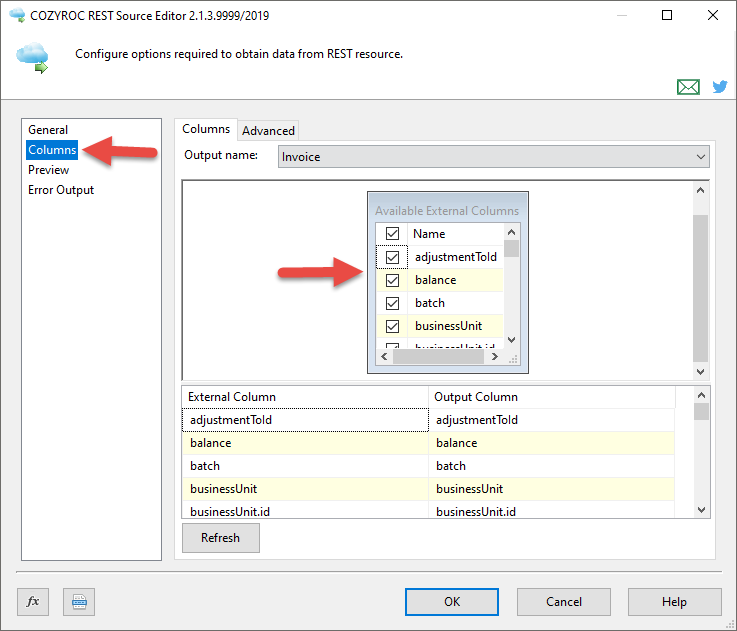Confirm with the OK button
Screen dimensions: 737x631
pos(452,602)
